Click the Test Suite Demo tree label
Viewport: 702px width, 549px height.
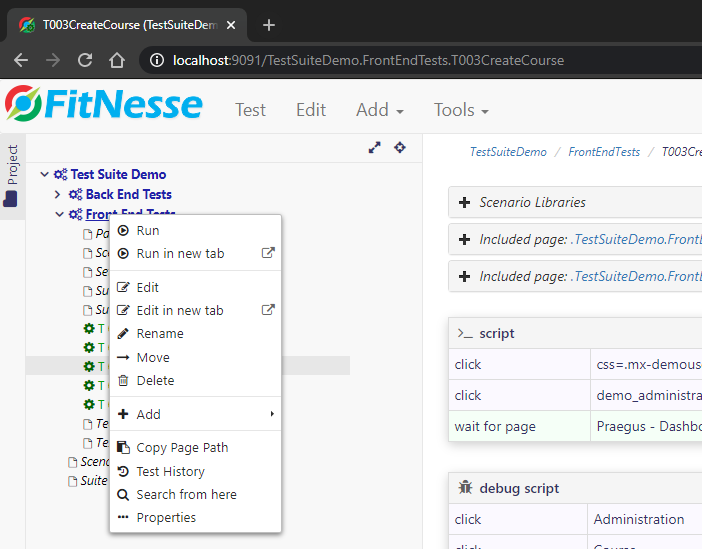coord(118,174)
